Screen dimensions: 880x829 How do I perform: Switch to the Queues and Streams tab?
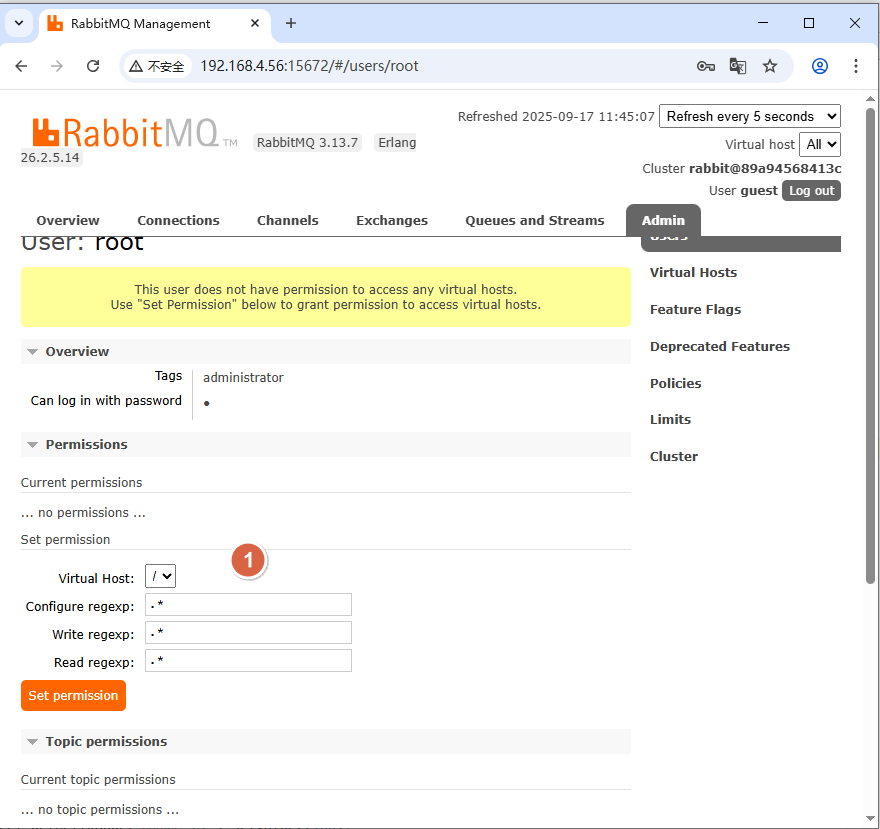point(534,221)
